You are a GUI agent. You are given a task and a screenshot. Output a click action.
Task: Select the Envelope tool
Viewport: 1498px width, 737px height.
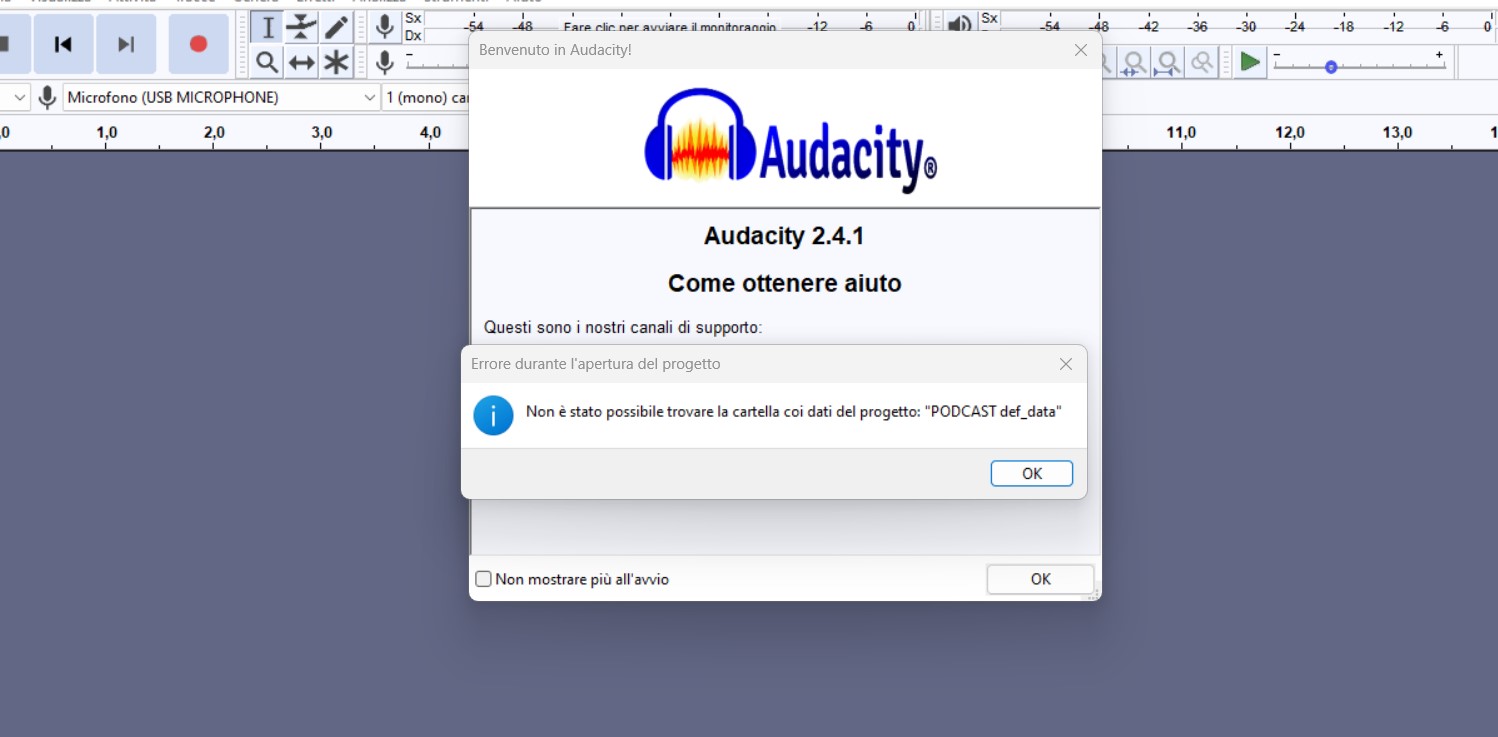coord(301,27)
